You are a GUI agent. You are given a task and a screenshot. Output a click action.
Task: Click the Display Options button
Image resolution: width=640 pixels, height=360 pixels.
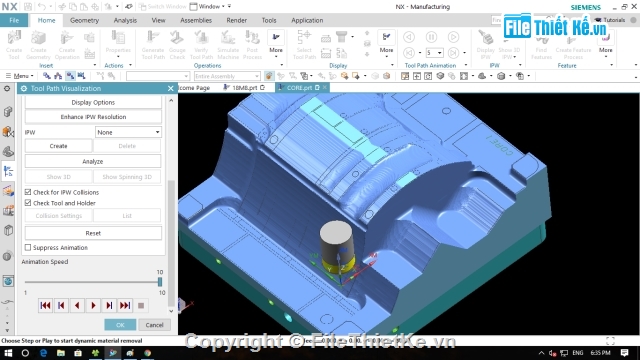[93, 102]
